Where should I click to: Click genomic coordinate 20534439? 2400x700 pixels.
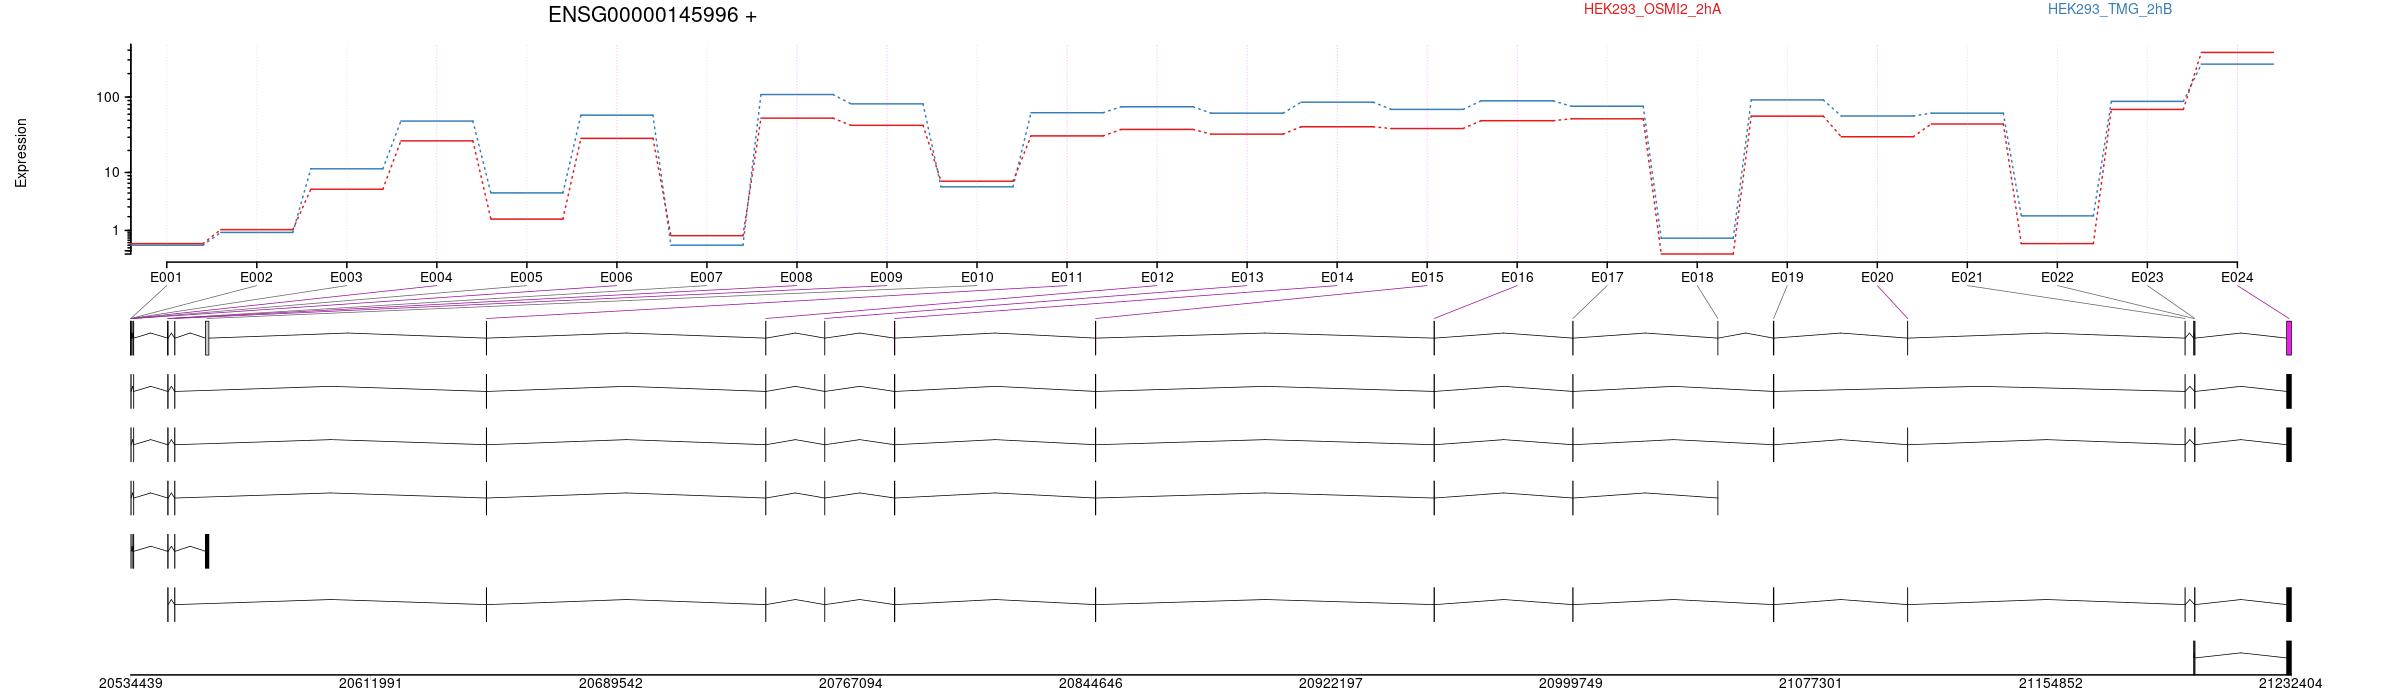point(131,684)
